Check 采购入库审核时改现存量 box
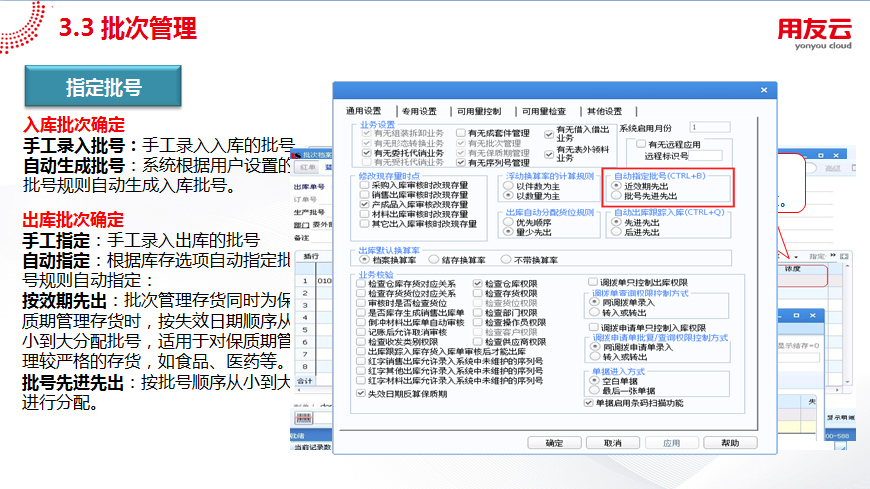870x489 pixels. tap(365, 185)
